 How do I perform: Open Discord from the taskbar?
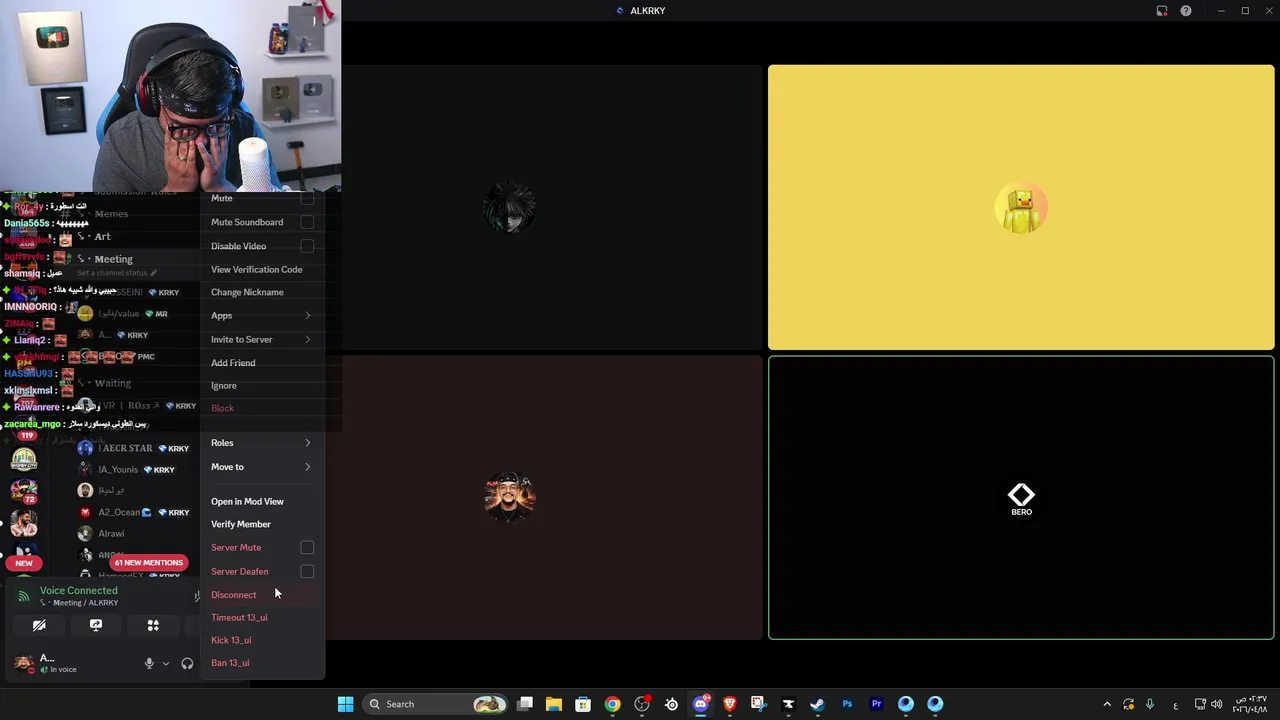pyautogui.click(x=701, y=704)
